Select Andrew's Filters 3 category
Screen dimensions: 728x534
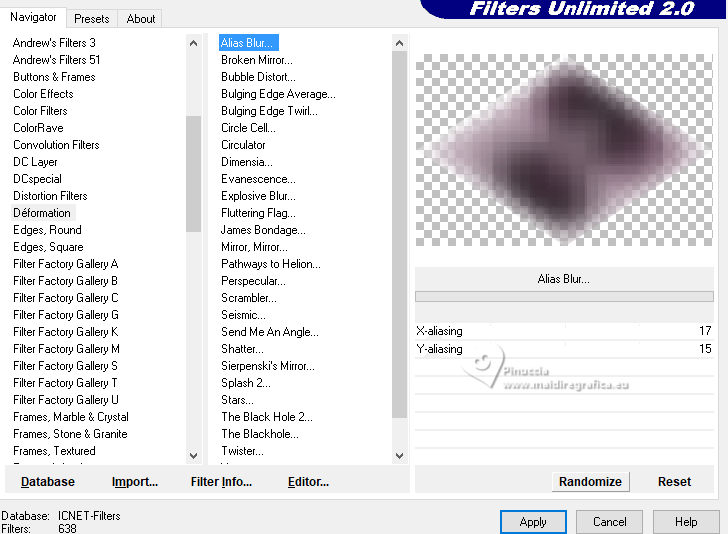[54, 43]
